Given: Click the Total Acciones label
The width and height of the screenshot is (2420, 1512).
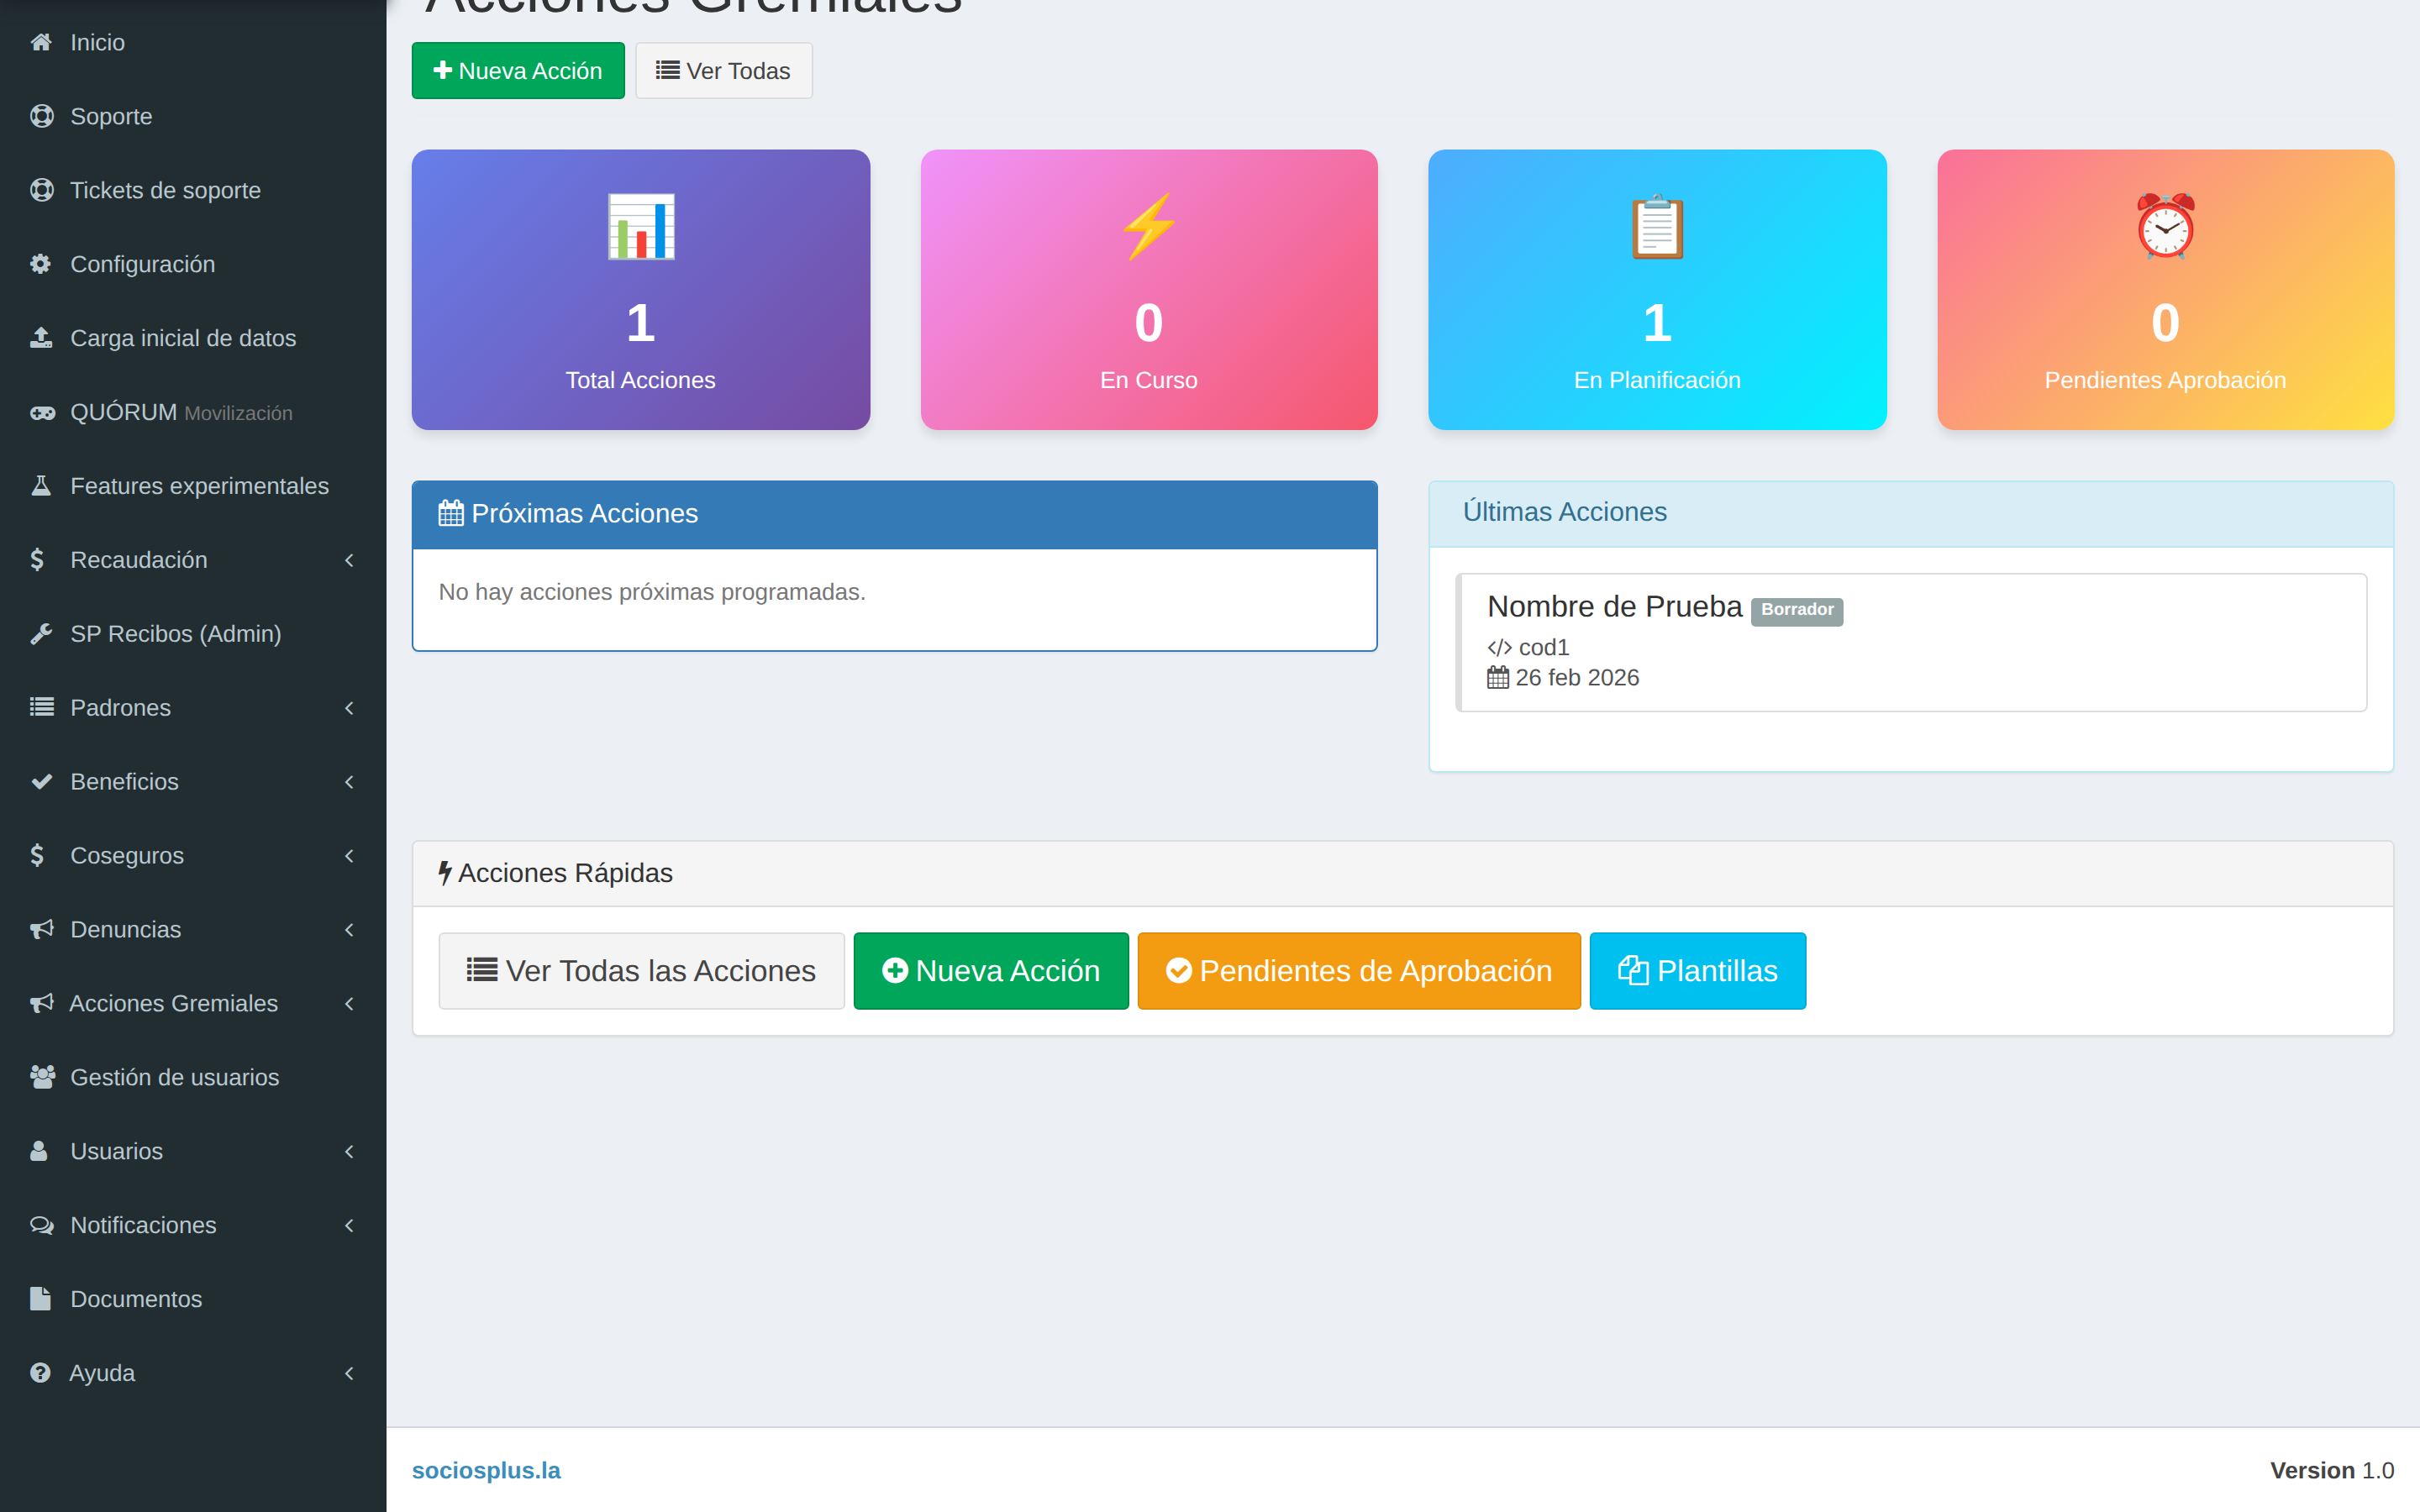Looking at the screenshot, I should click(641, 381).
